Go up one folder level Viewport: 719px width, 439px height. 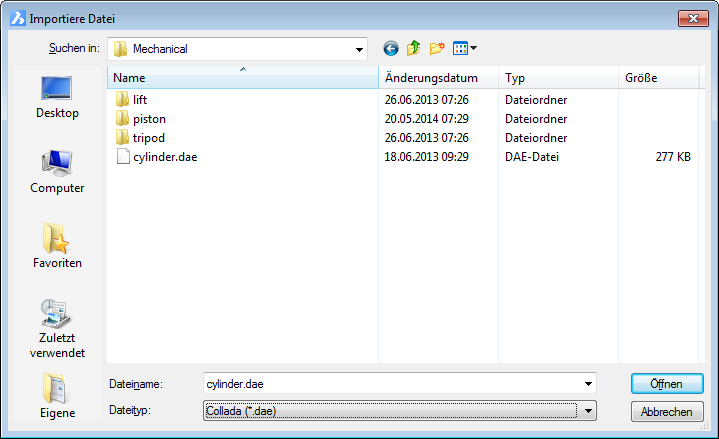click(413, 48)
